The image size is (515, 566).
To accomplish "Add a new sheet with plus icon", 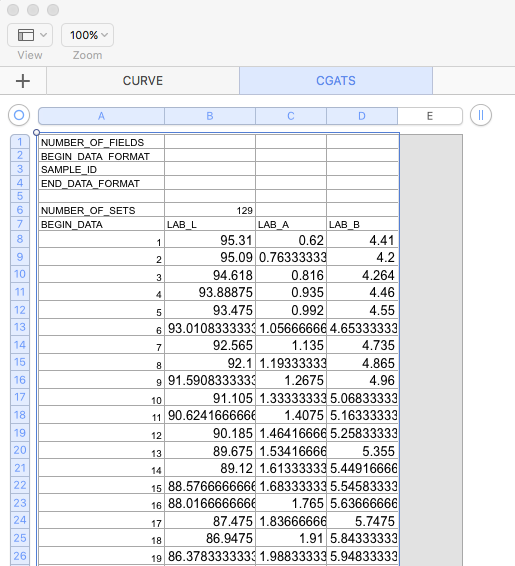I will coord(23,81).
